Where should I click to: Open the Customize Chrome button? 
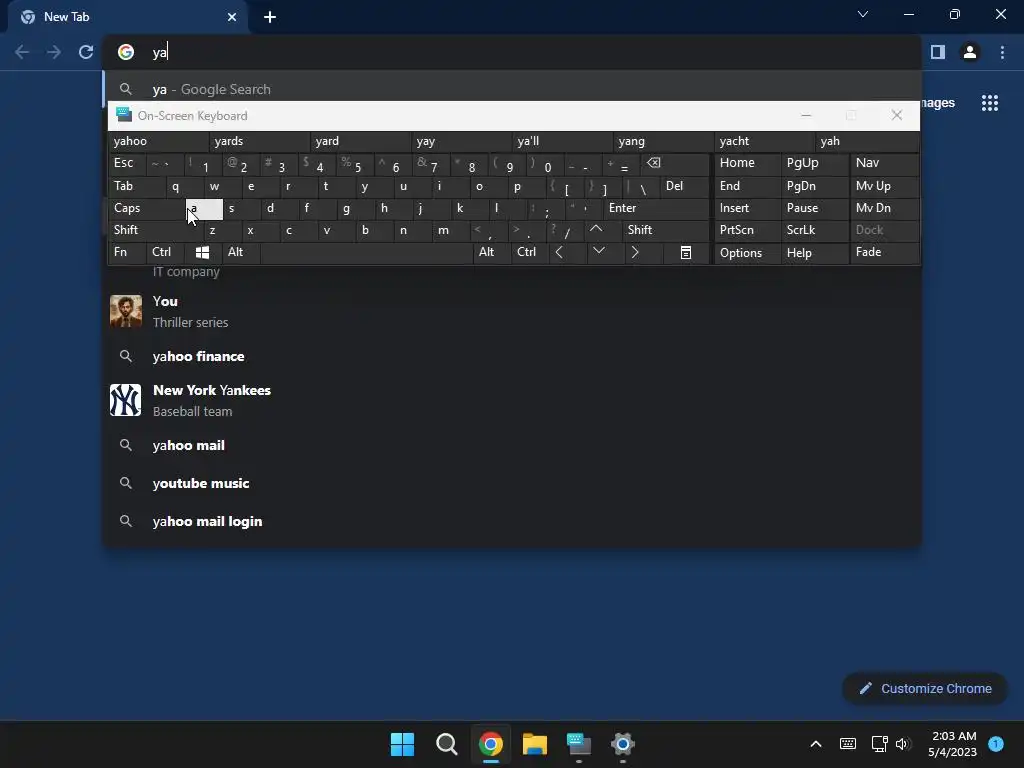[925, 688]
